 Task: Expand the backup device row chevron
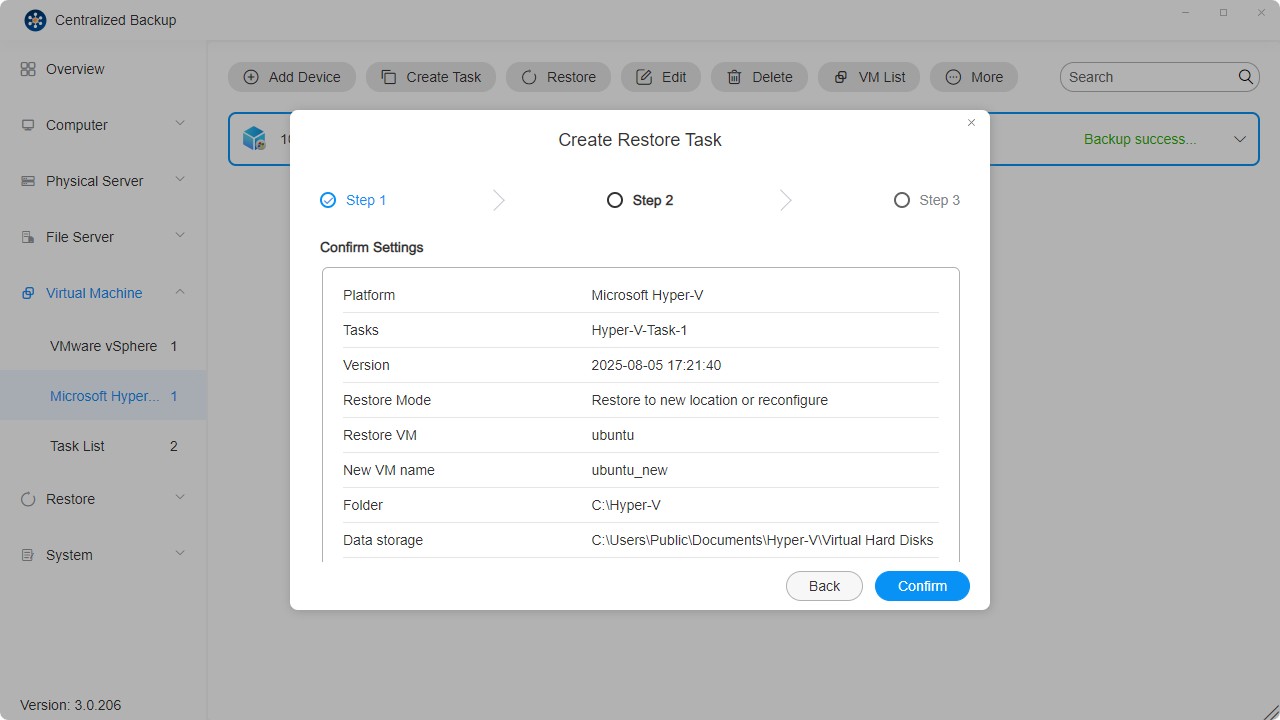click(1240, 139)
